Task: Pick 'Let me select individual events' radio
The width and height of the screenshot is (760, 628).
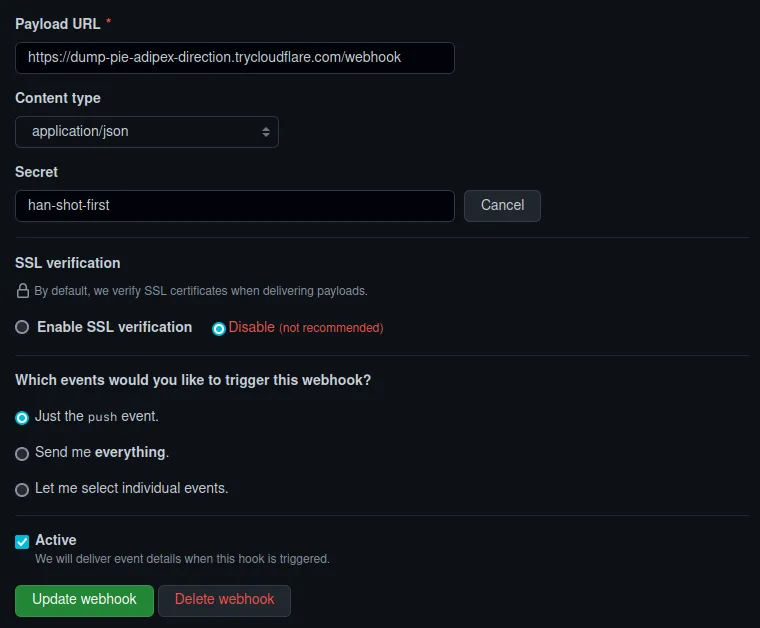Action: point(22,490)
